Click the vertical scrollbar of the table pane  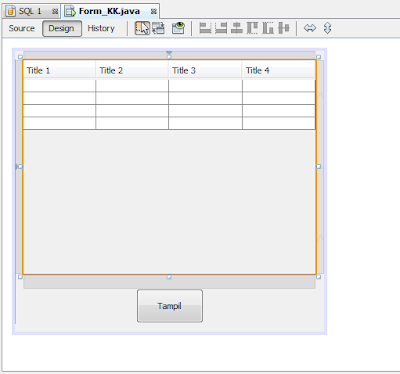(320, 167)
